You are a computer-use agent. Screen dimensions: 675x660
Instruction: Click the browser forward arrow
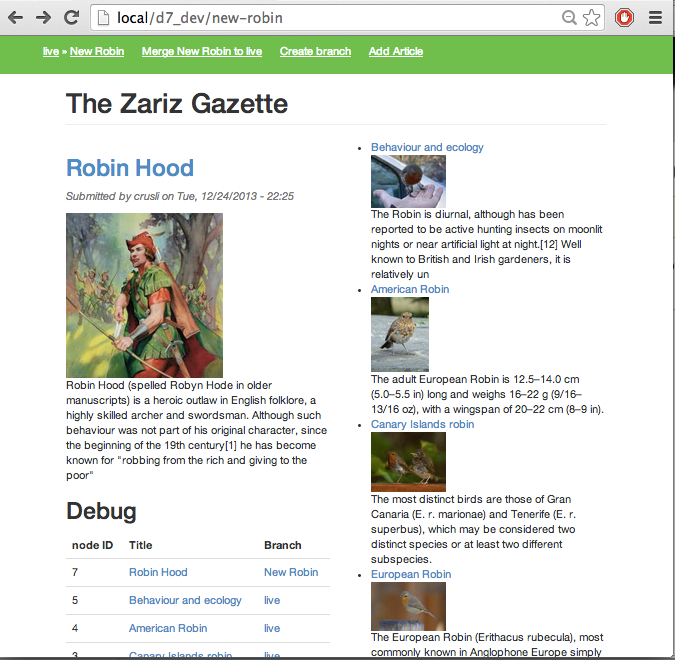(x=43, y=18)
